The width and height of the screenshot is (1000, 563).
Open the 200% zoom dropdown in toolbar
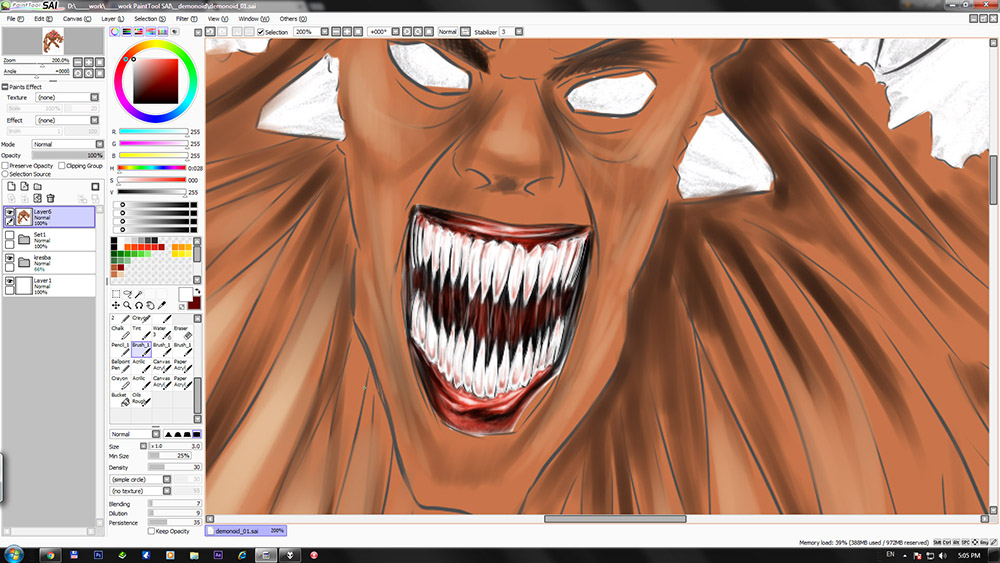click(x=325, y=31)
